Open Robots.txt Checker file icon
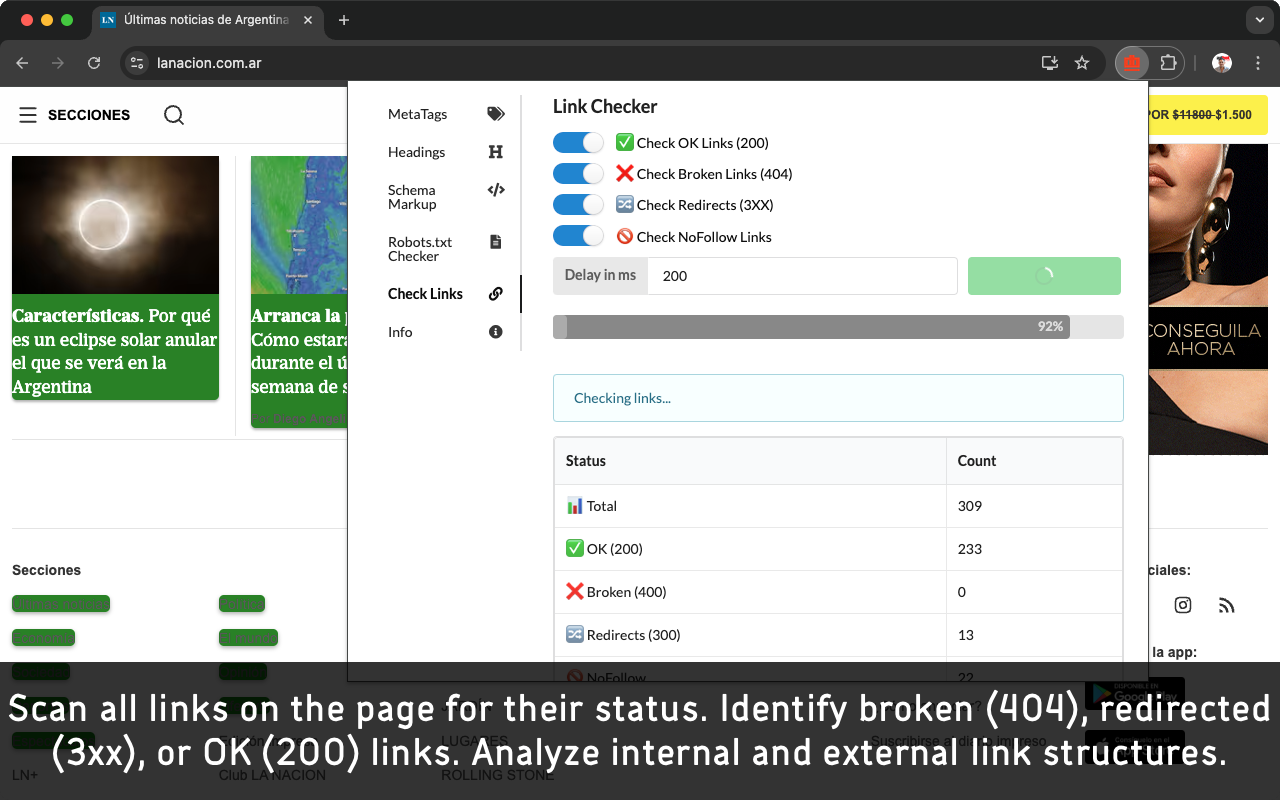The height and width of the screenshot is (800, 1280). (495, 242)
